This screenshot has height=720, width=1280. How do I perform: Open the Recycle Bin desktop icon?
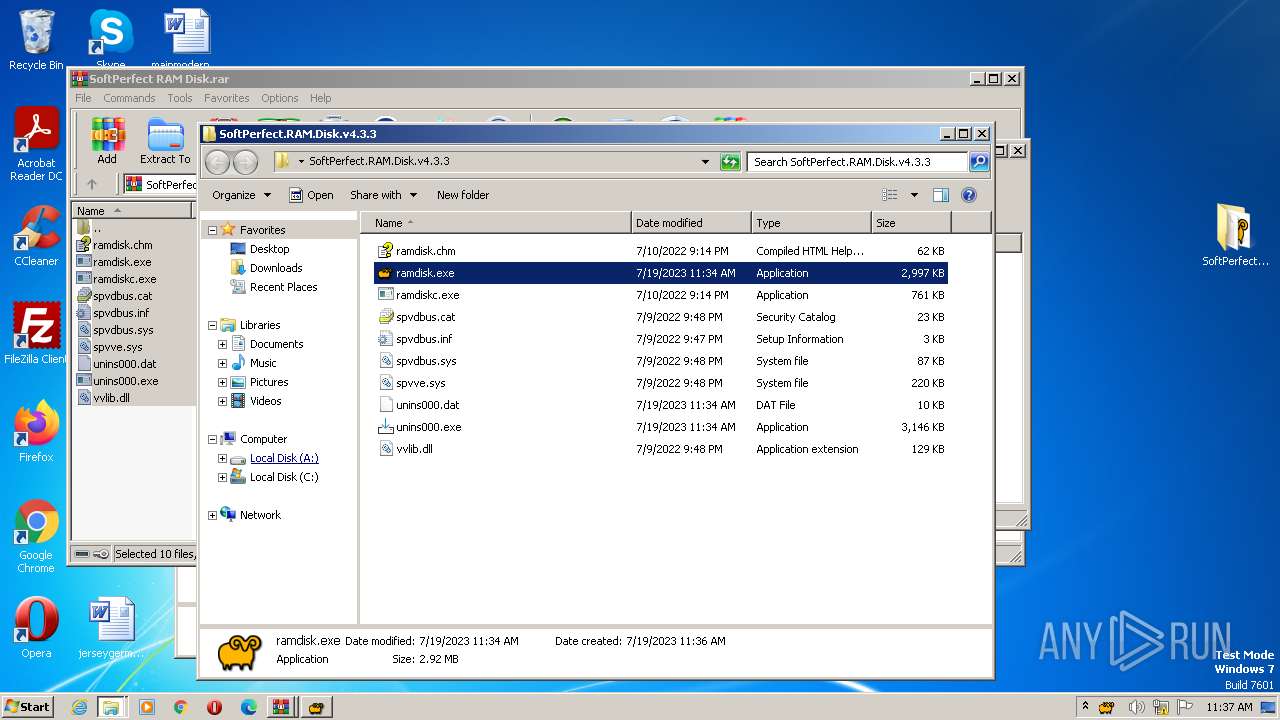(x=36, y=40)
